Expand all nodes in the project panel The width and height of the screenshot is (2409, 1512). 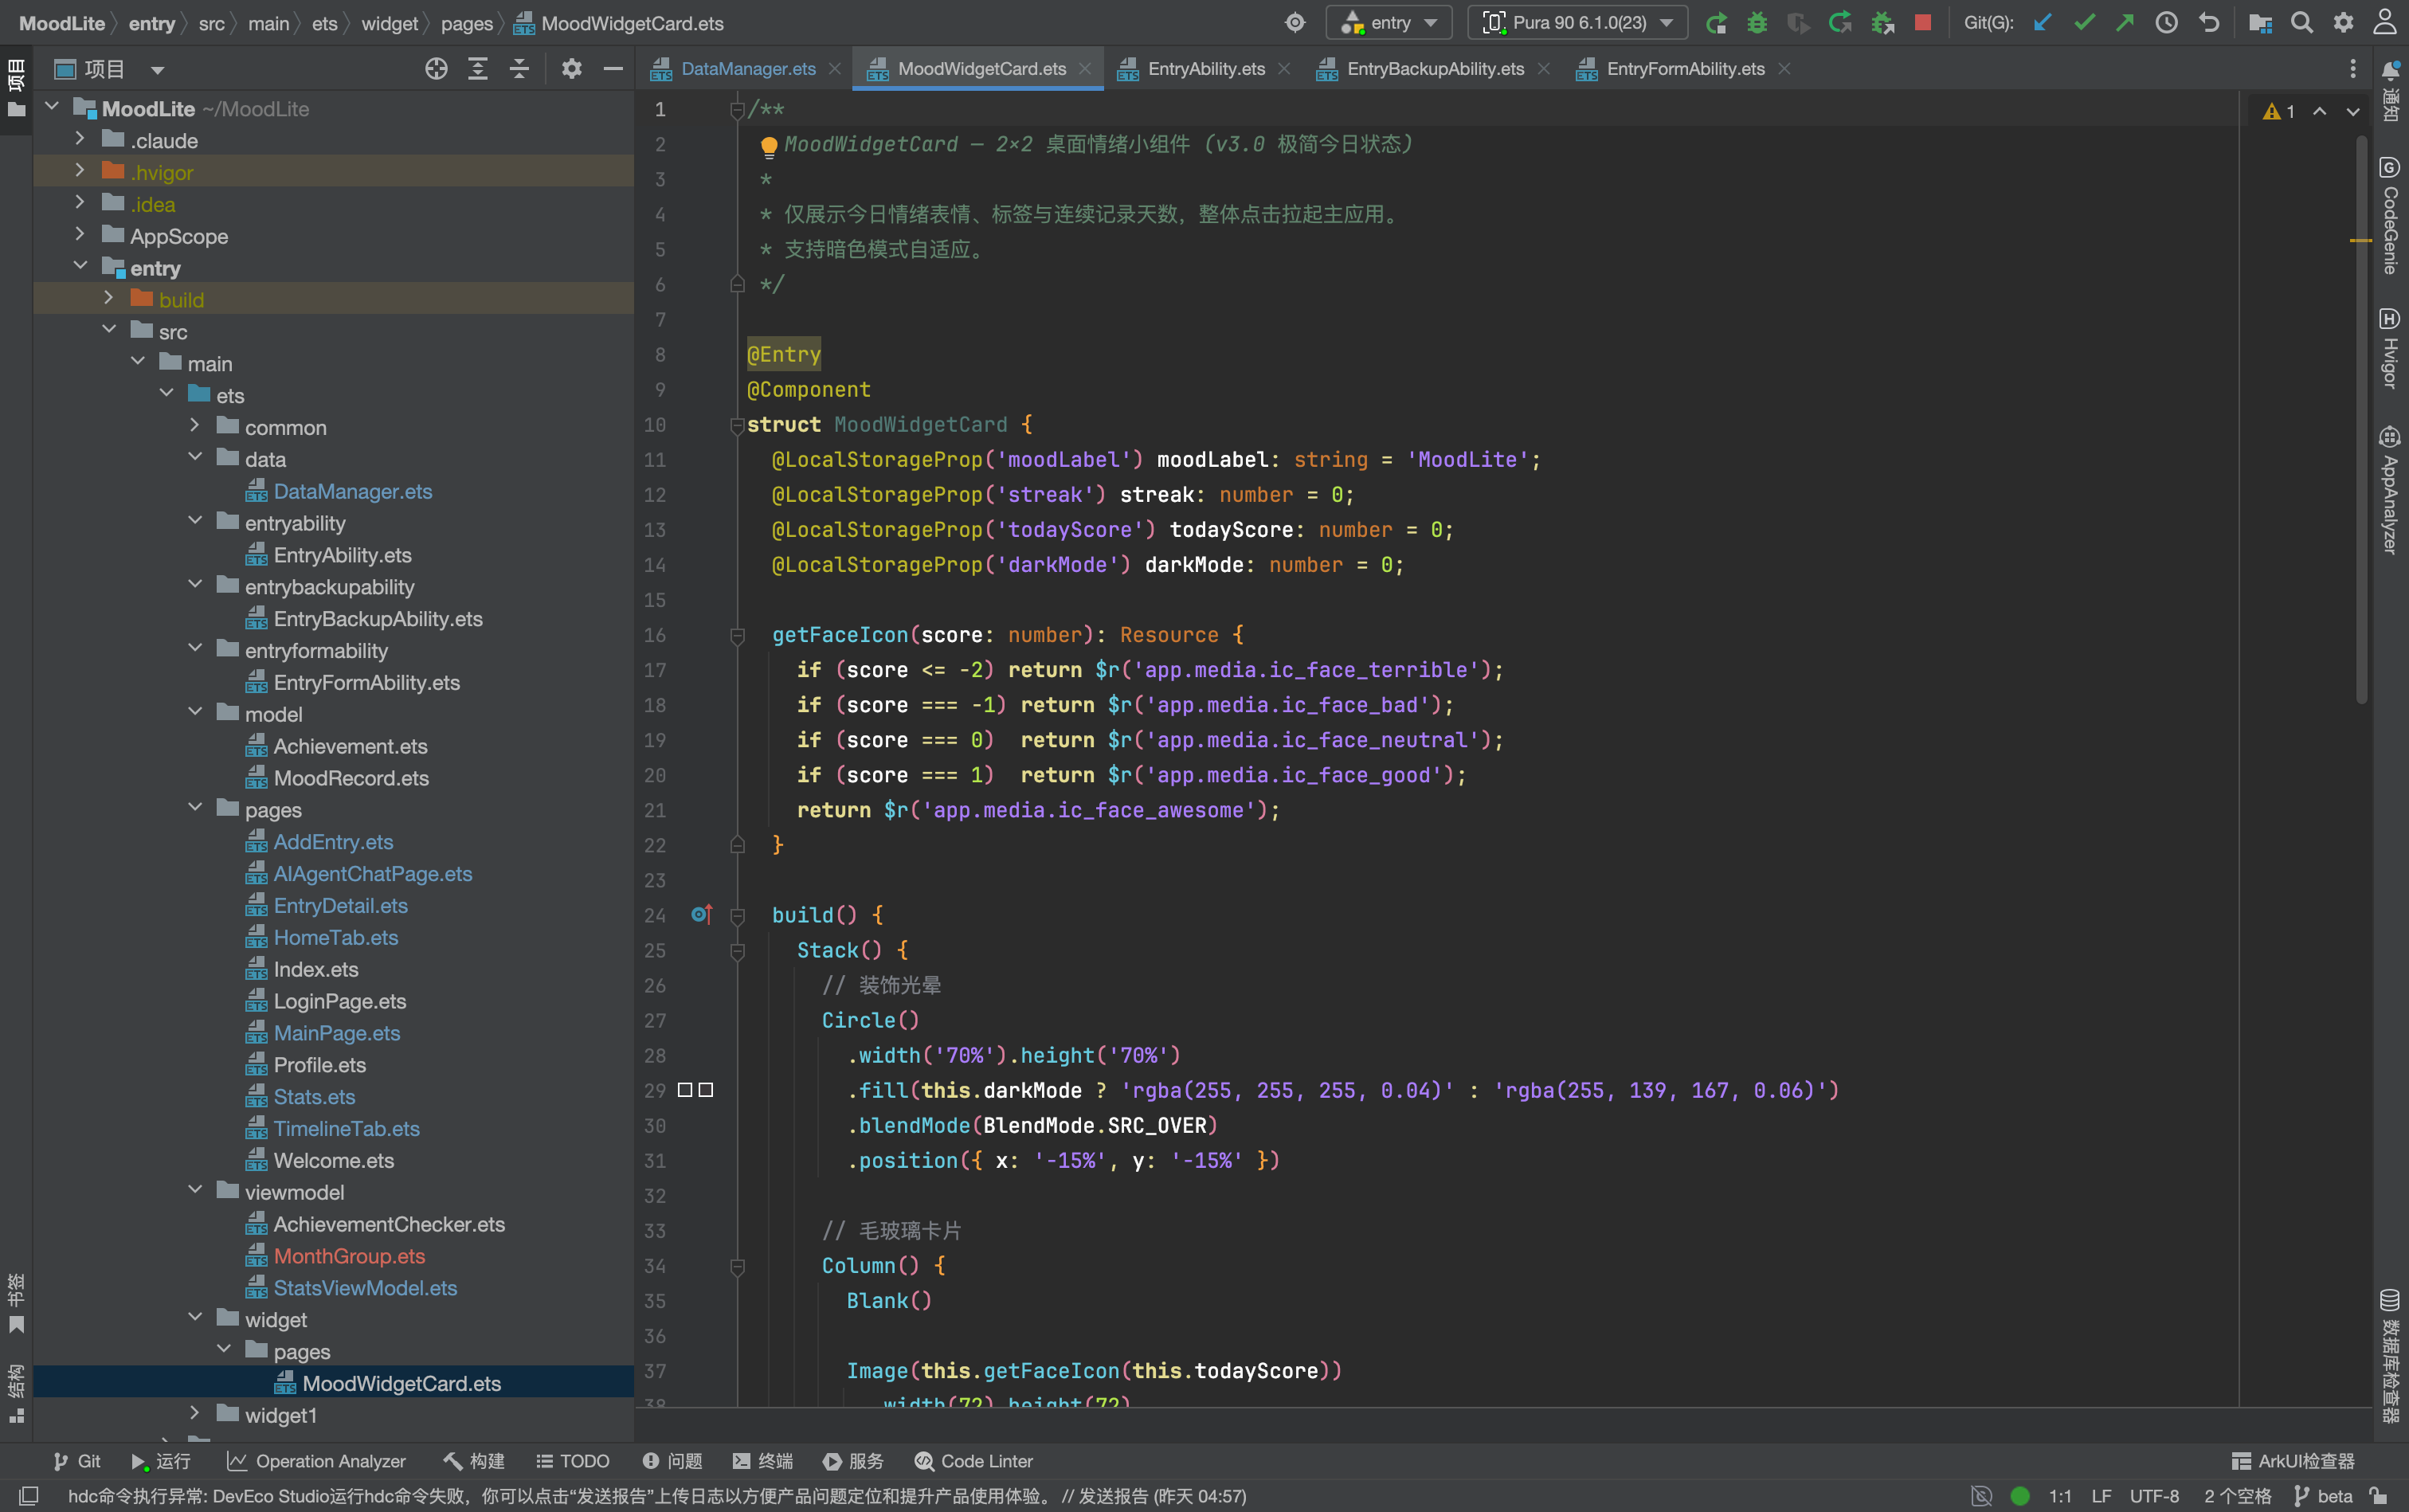(478, 69)
